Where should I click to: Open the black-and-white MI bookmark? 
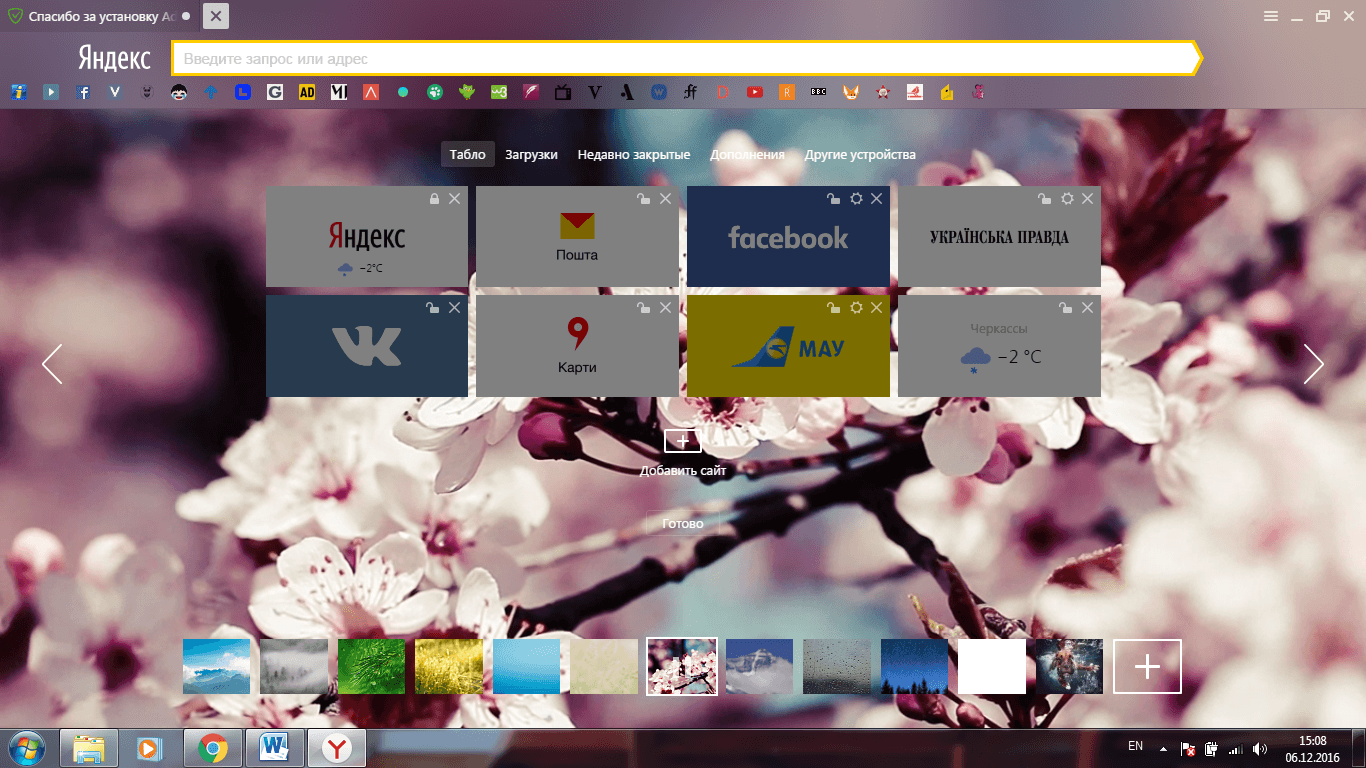[339, 92]
